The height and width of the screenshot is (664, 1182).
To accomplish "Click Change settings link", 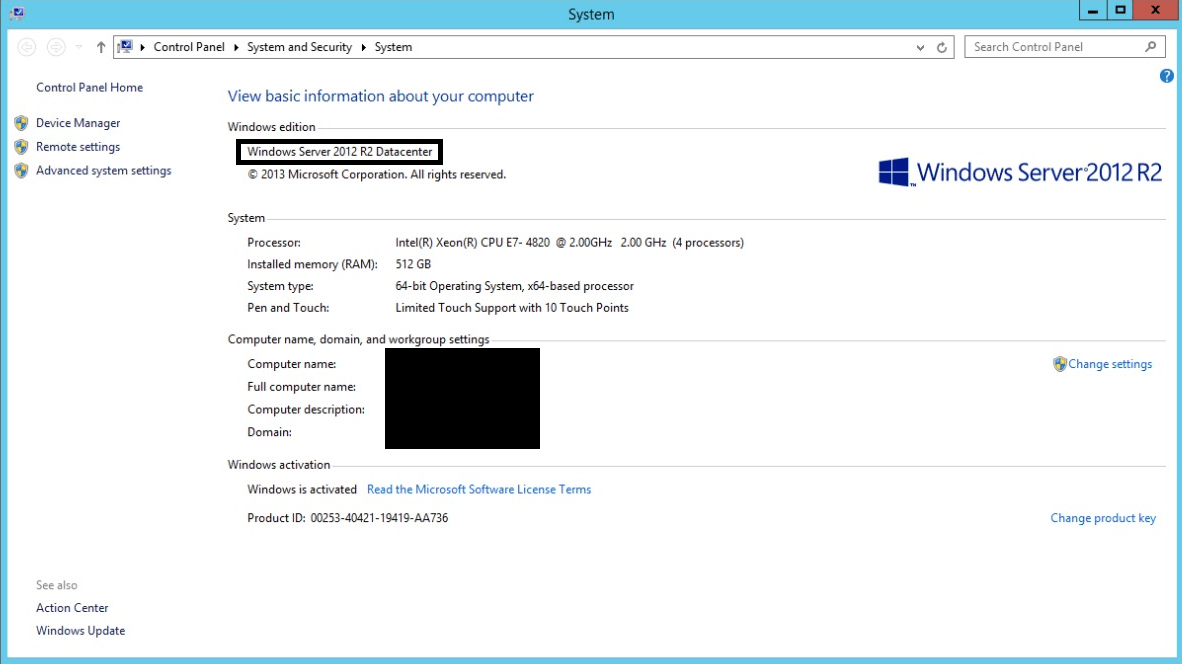I will point(1110,364).
